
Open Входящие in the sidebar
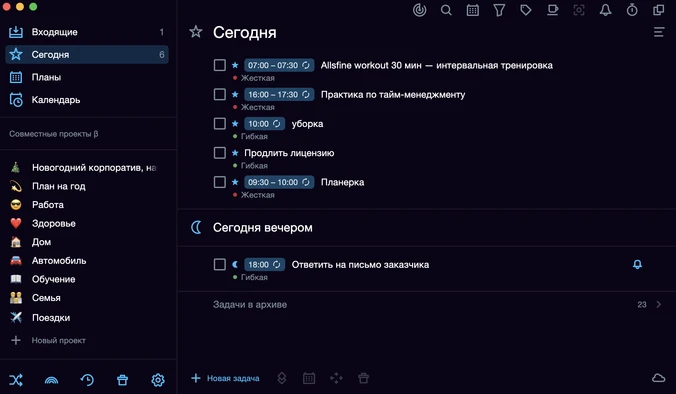(87, 32)
